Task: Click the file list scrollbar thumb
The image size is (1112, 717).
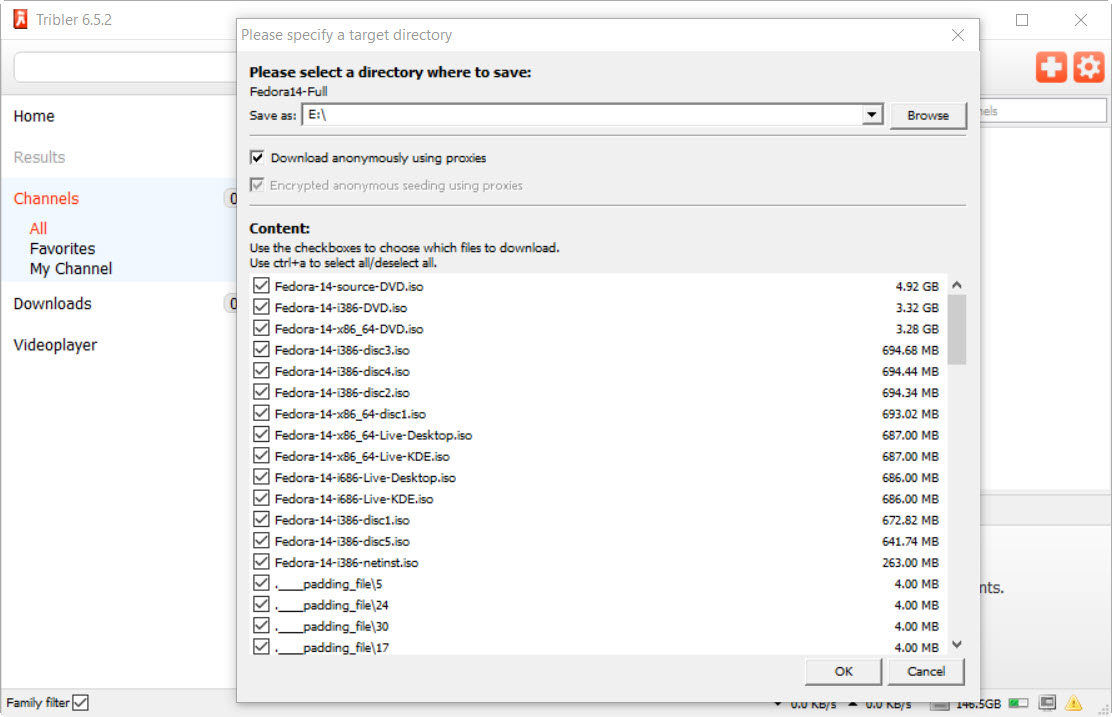Action: 957,329
